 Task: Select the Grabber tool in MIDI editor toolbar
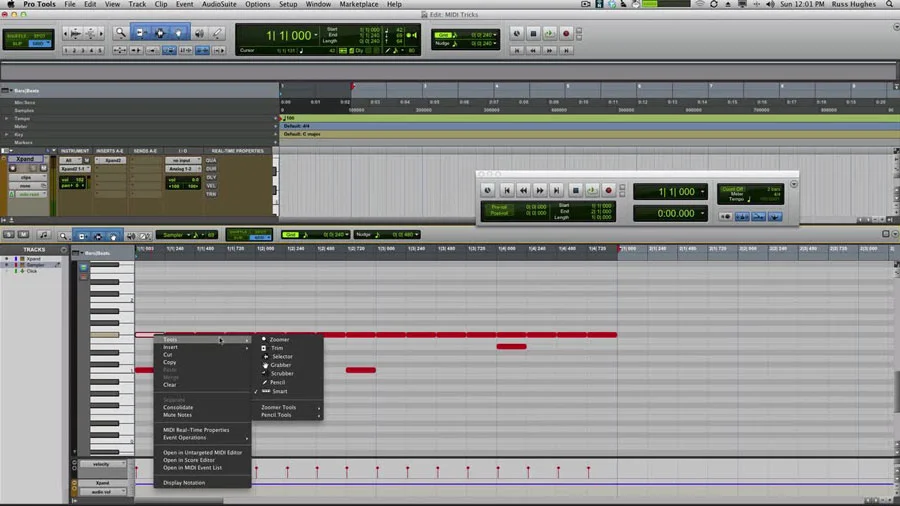click(x=113, y=236)
